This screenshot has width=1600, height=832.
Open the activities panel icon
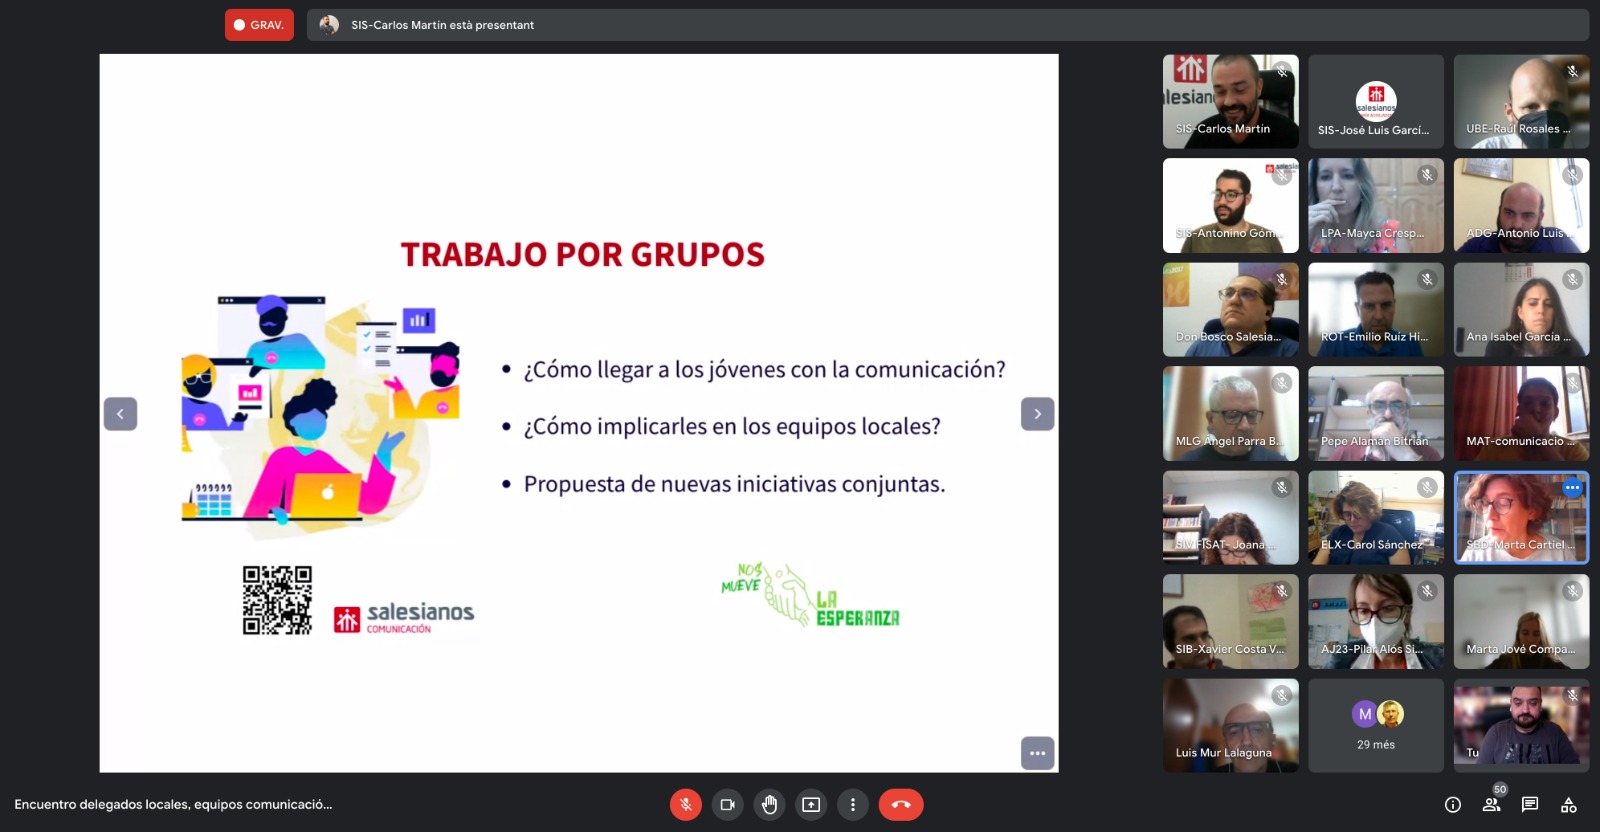(x=1568, y=805)
